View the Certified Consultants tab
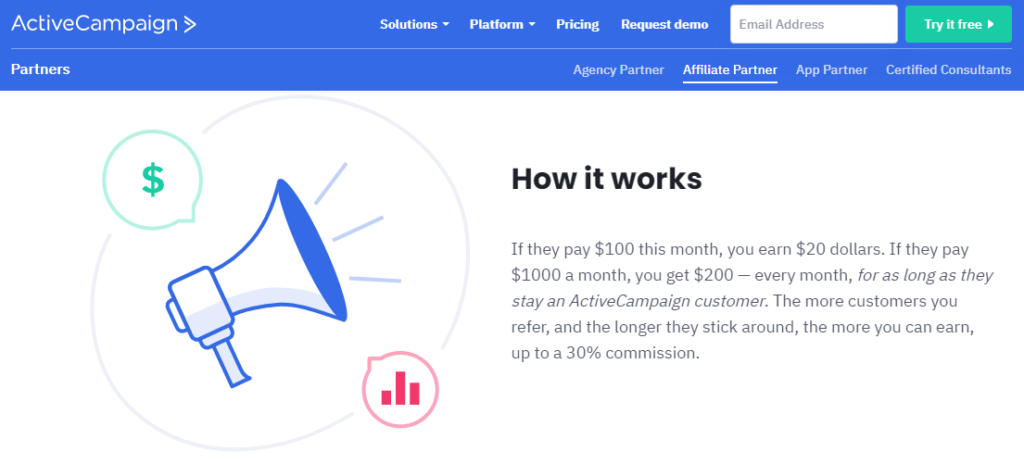Viewport: 1024px width, 464px height. point(949,70)
